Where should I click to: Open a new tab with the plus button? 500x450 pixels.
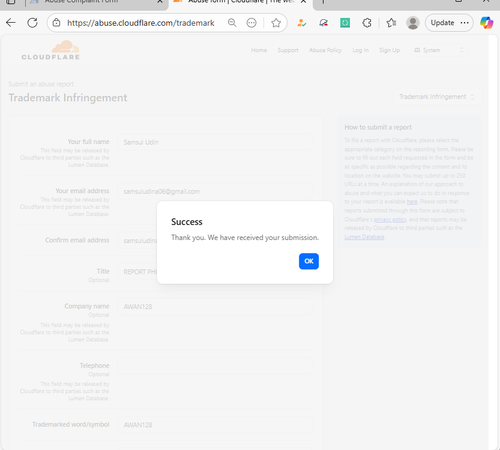click(323, 2)
